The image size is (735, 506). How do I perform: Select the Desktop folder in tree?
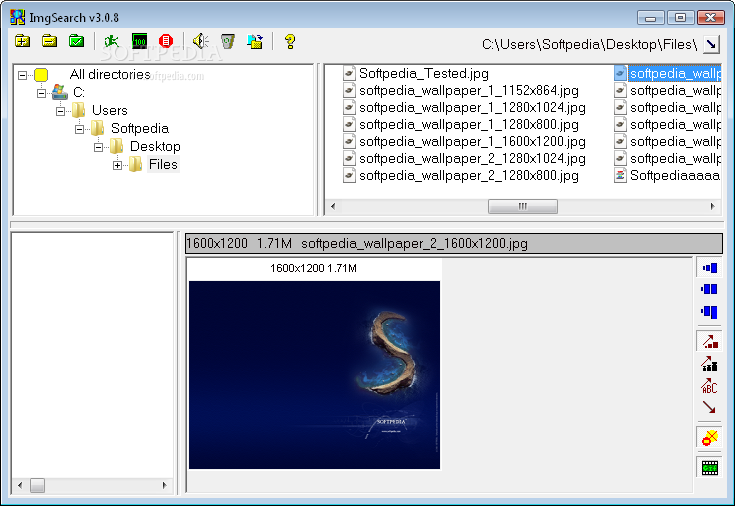point(155,146)
